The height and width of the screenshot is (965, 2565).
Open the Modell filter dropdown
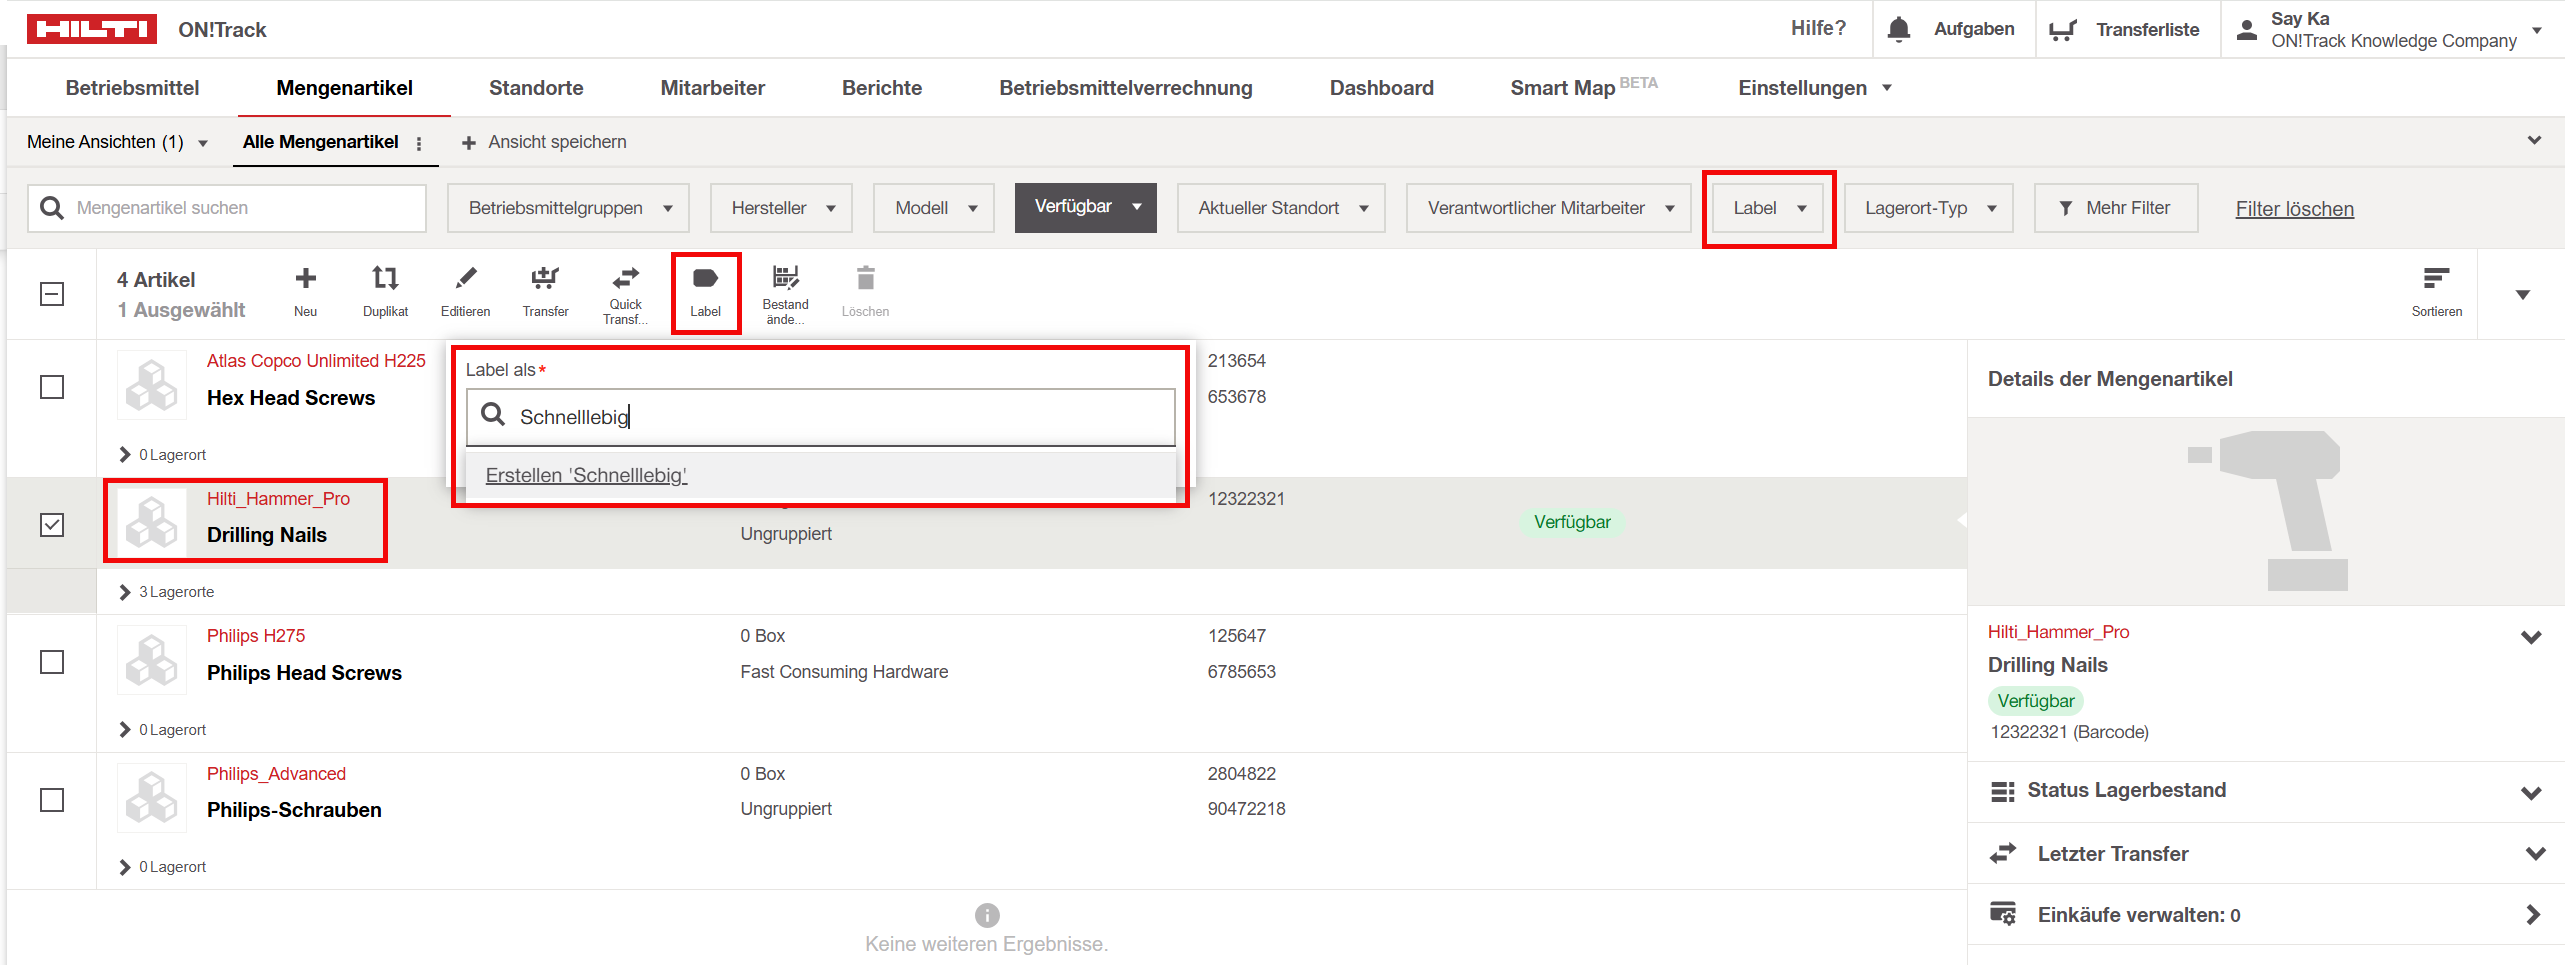(934, 208)
